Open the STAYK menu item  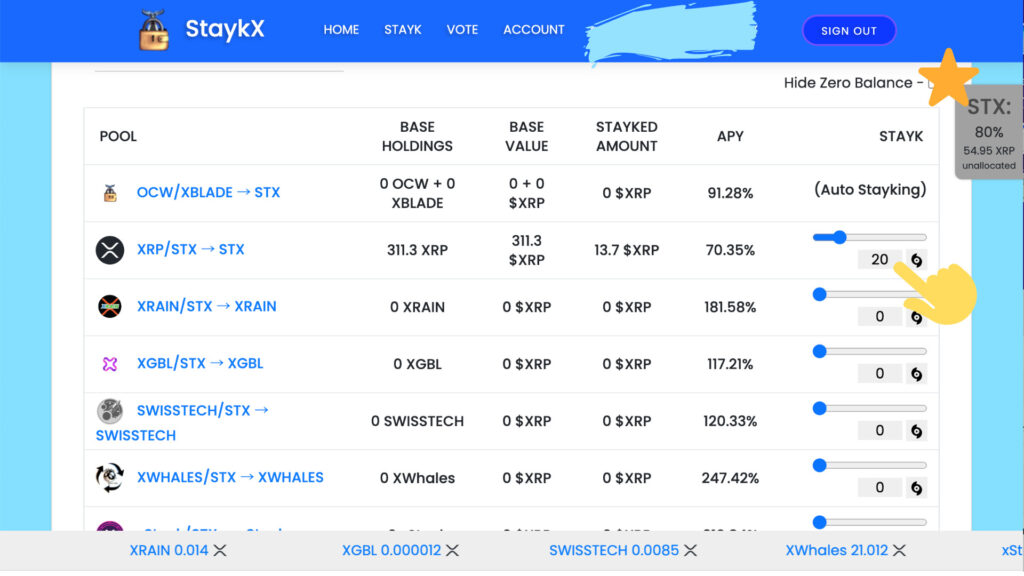click(x=403, y=30)
